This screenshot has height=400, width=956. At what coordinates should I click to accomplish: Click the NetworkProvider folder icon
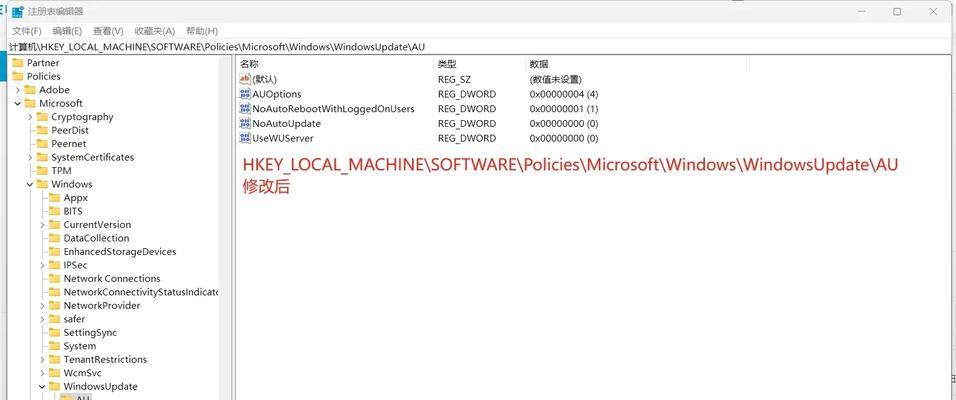tap(54, 305)
